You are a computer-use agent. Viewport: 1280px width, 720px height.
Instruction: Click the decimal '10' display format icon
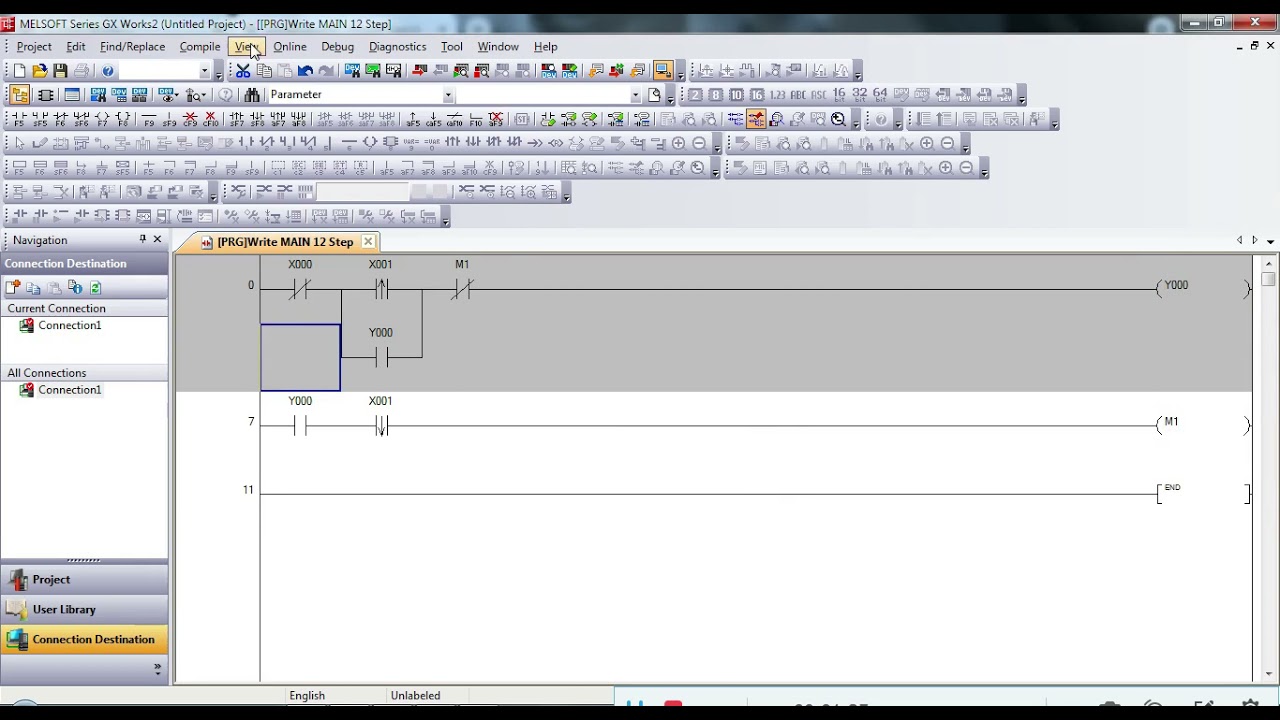click(x=736, y=94)
